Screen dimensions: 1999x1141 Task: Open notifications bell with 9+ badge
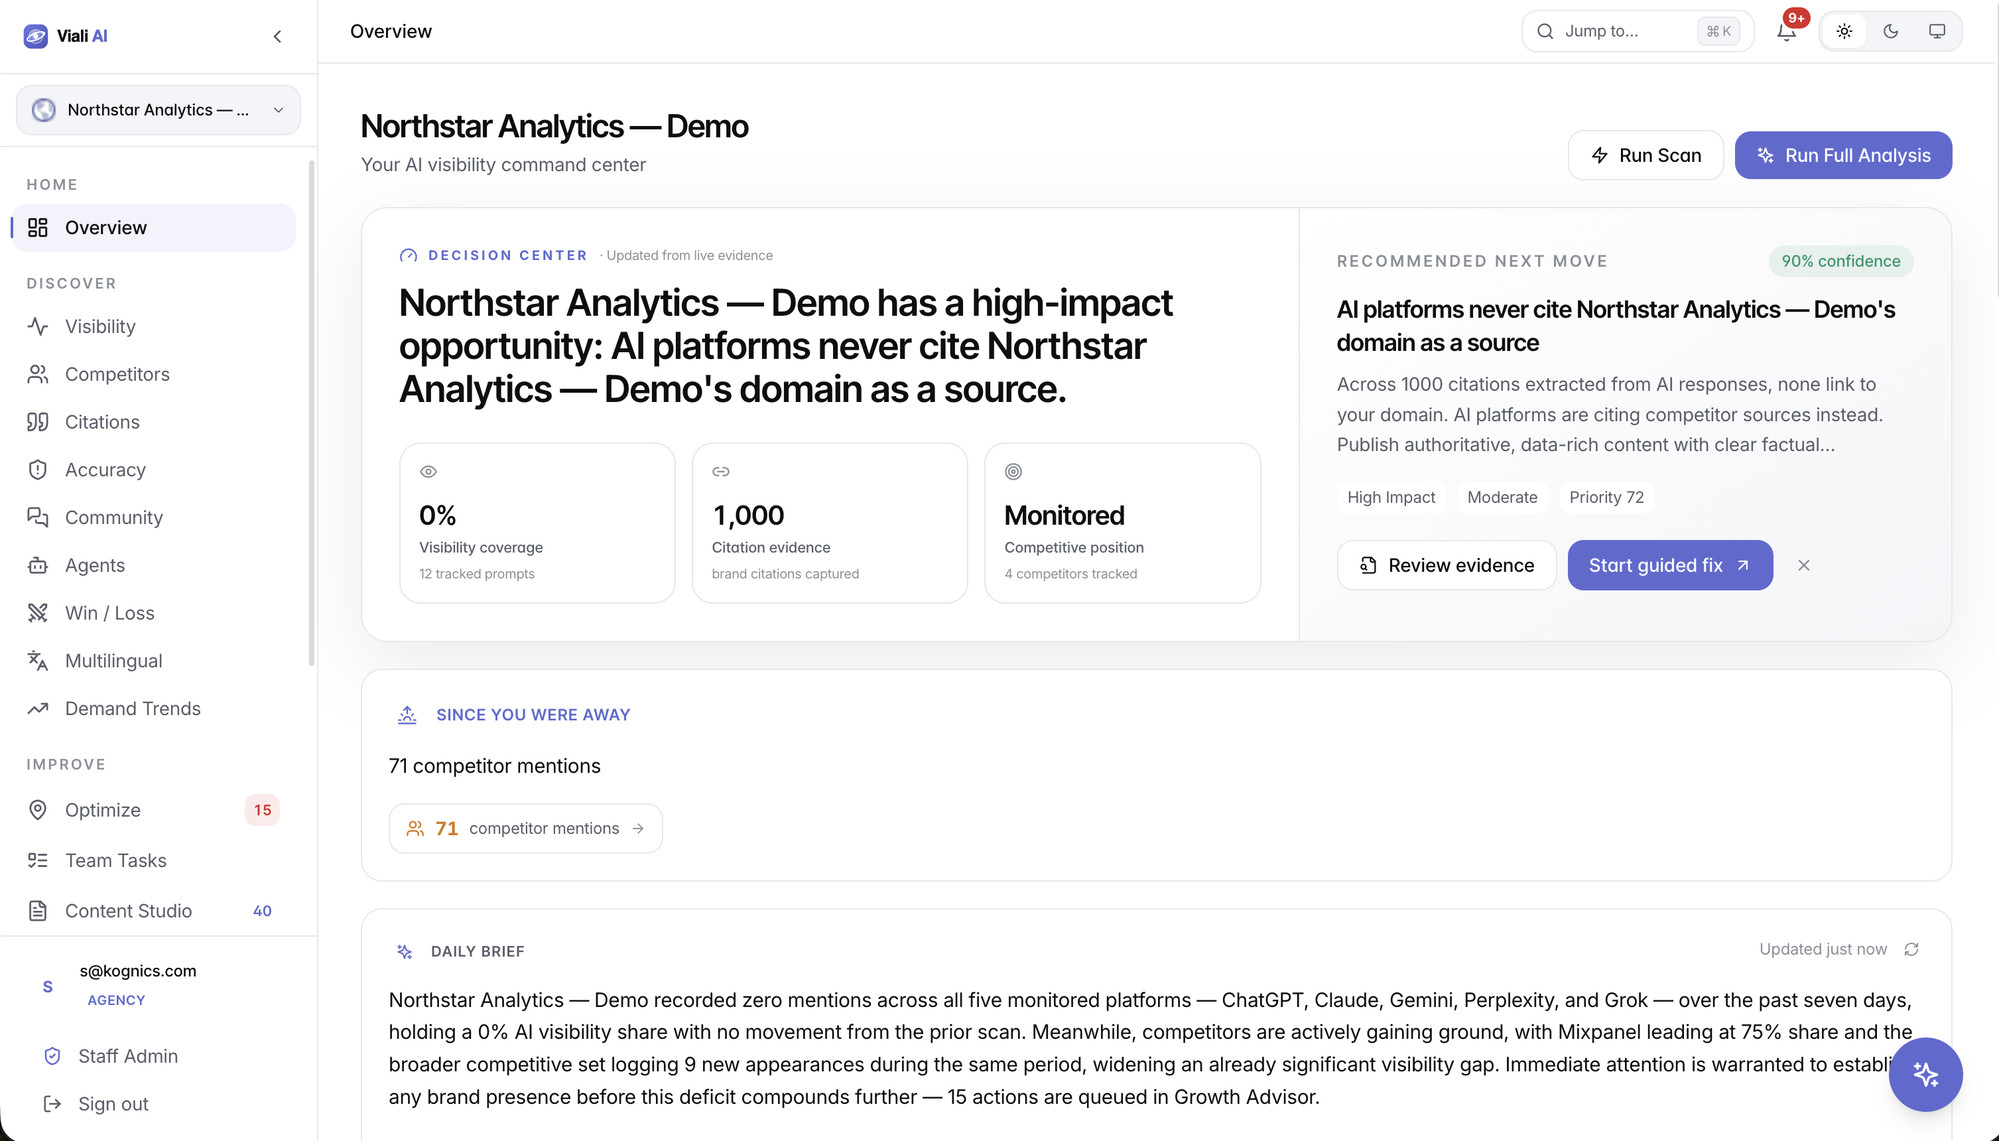point(1787,31)
